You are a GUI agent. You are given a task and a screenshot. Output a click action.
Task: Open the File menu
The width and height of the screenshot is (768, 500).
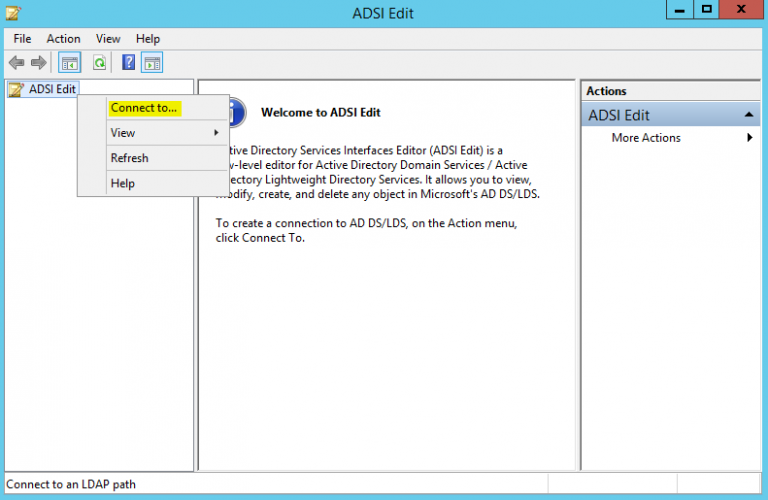click(x=22, y=39)
